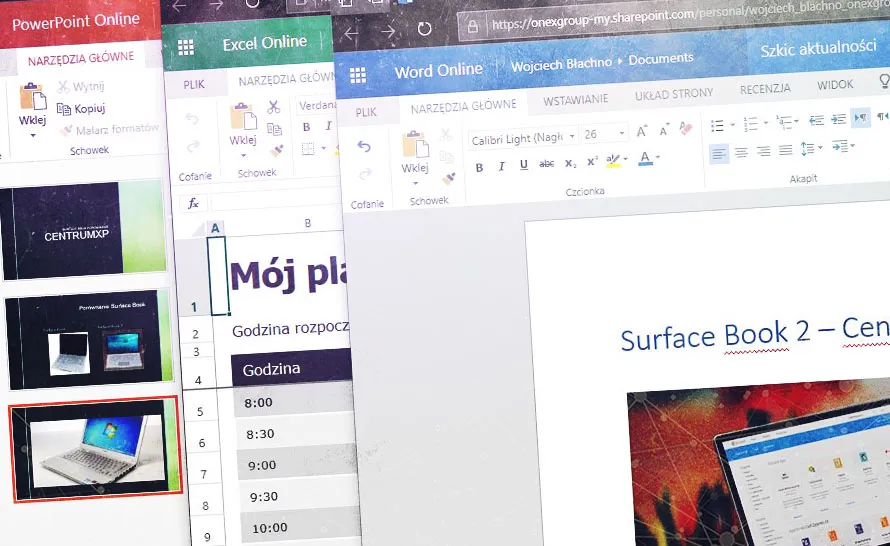Click the Word Online title
The width and height of the screenshot is (890, 546).
tap(439, 70)
